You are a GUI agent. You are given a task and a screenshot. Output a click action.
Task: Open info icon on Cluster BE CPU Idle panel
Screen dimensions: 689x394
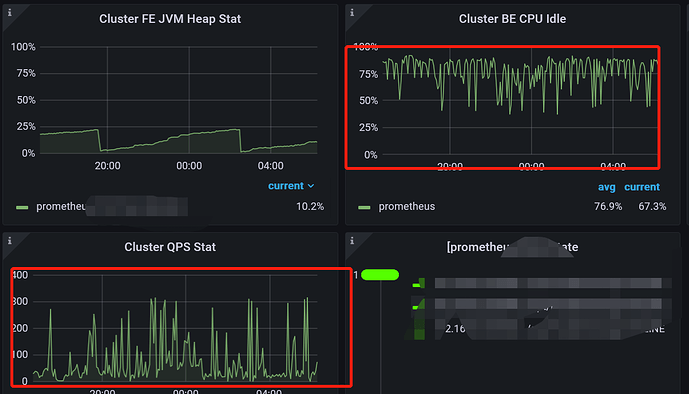[x=352, y=13]
